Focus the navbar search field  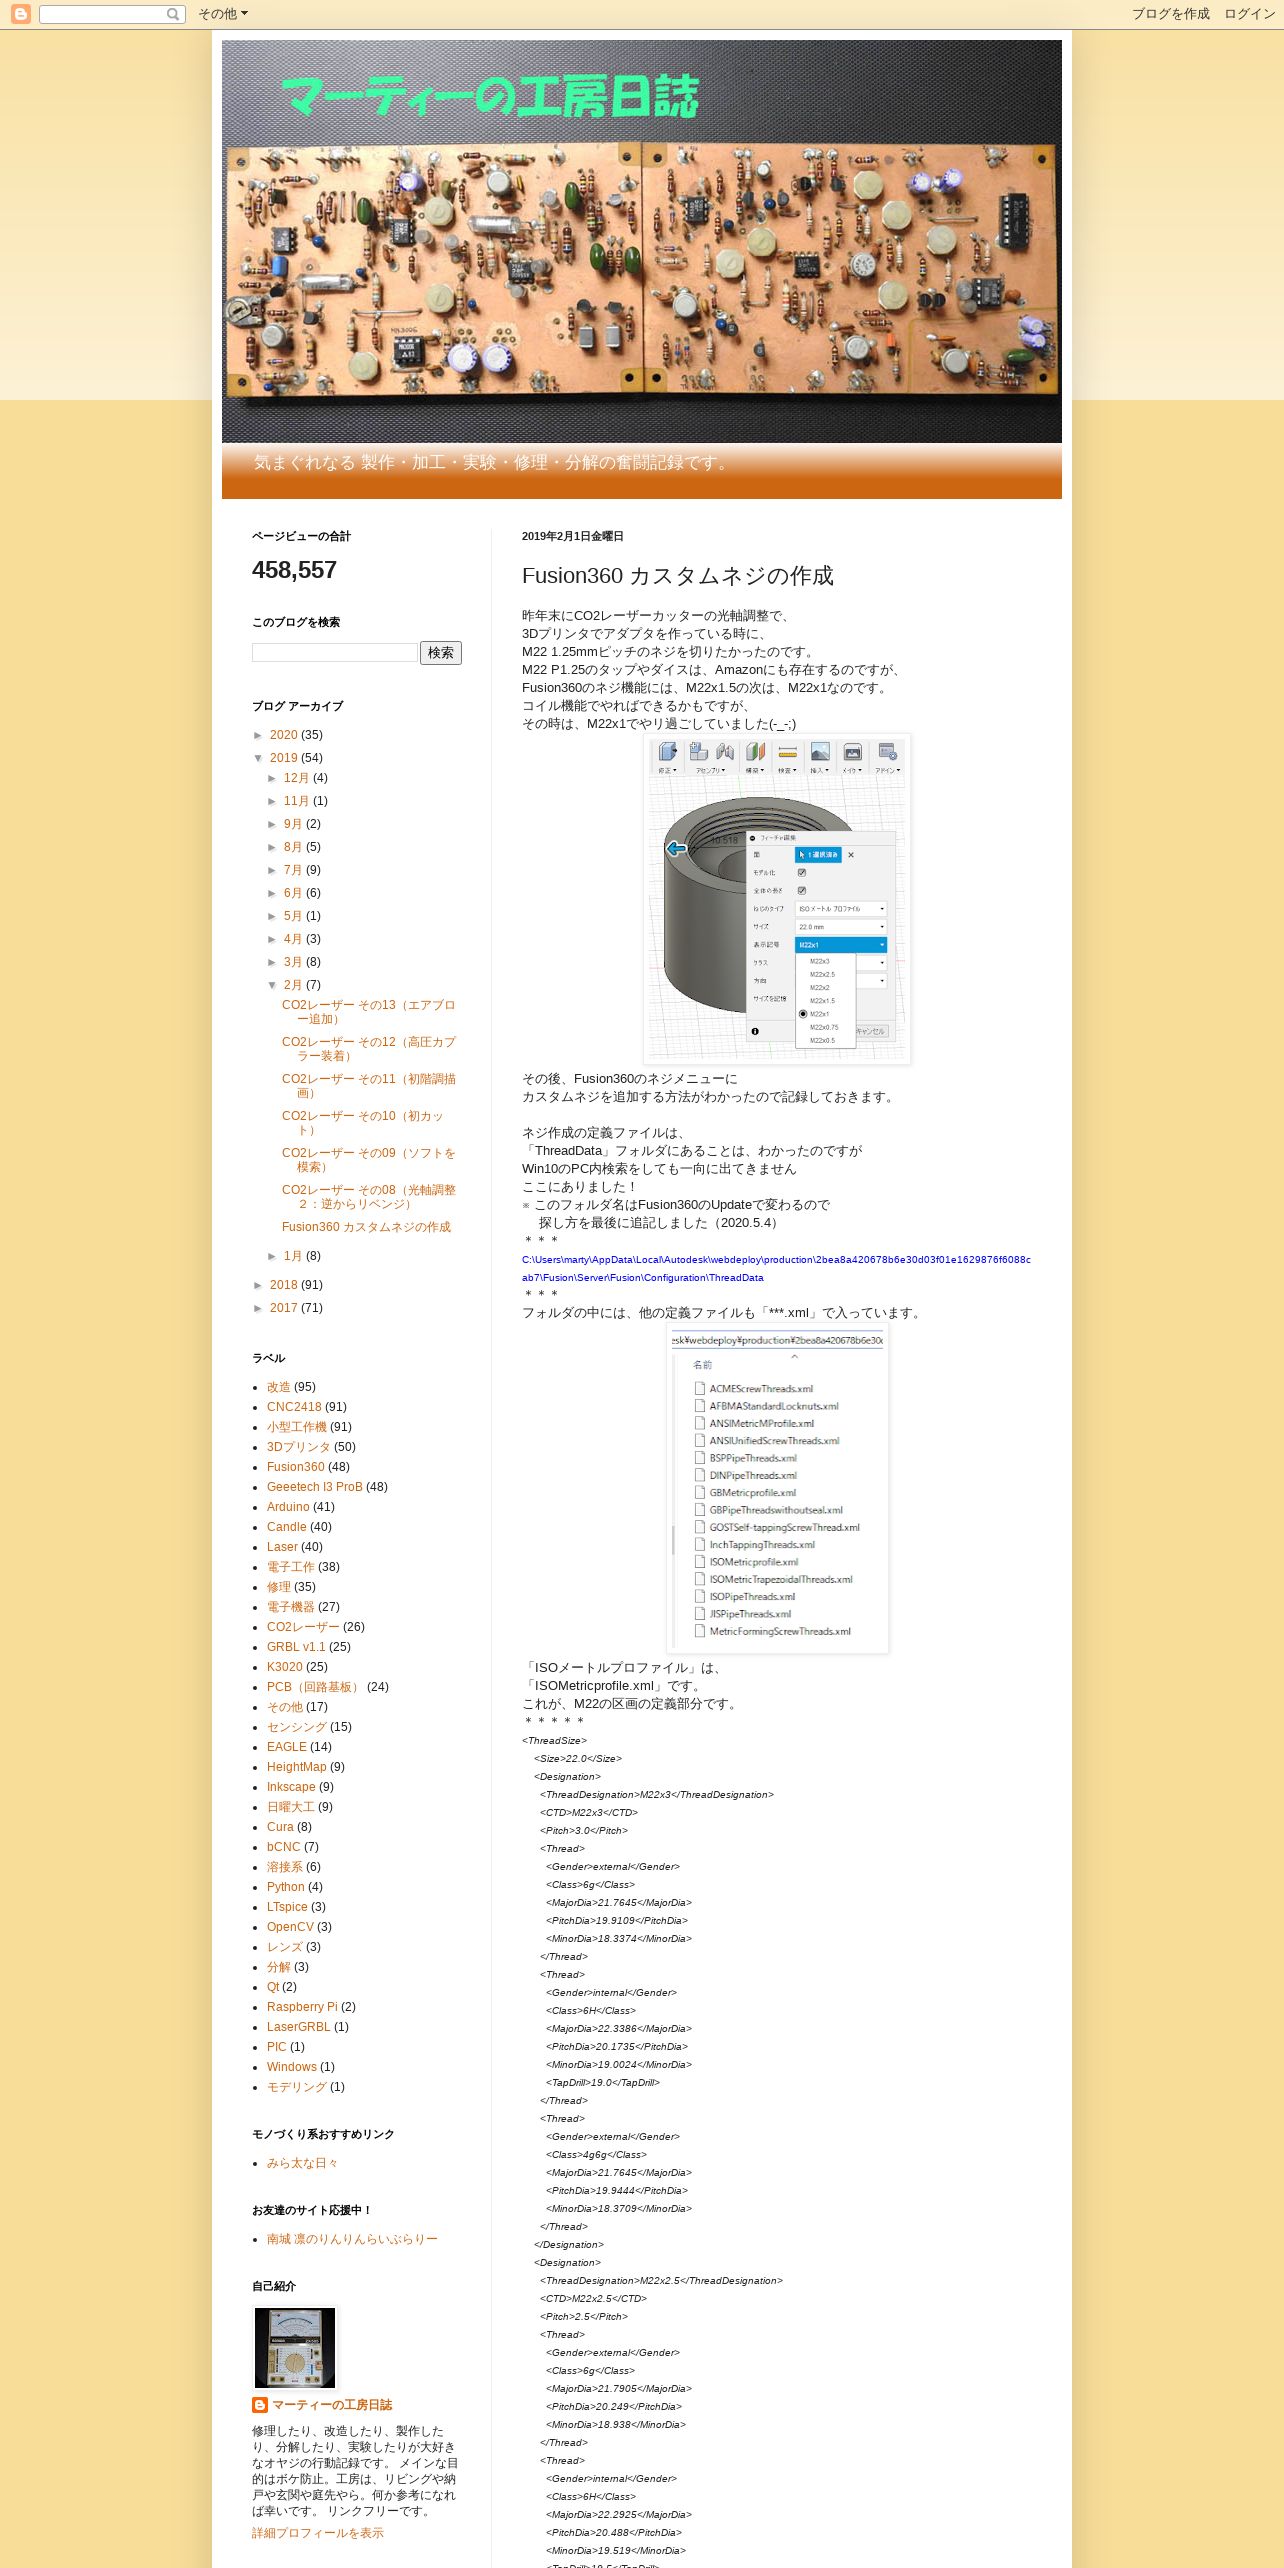click(103, 14)
